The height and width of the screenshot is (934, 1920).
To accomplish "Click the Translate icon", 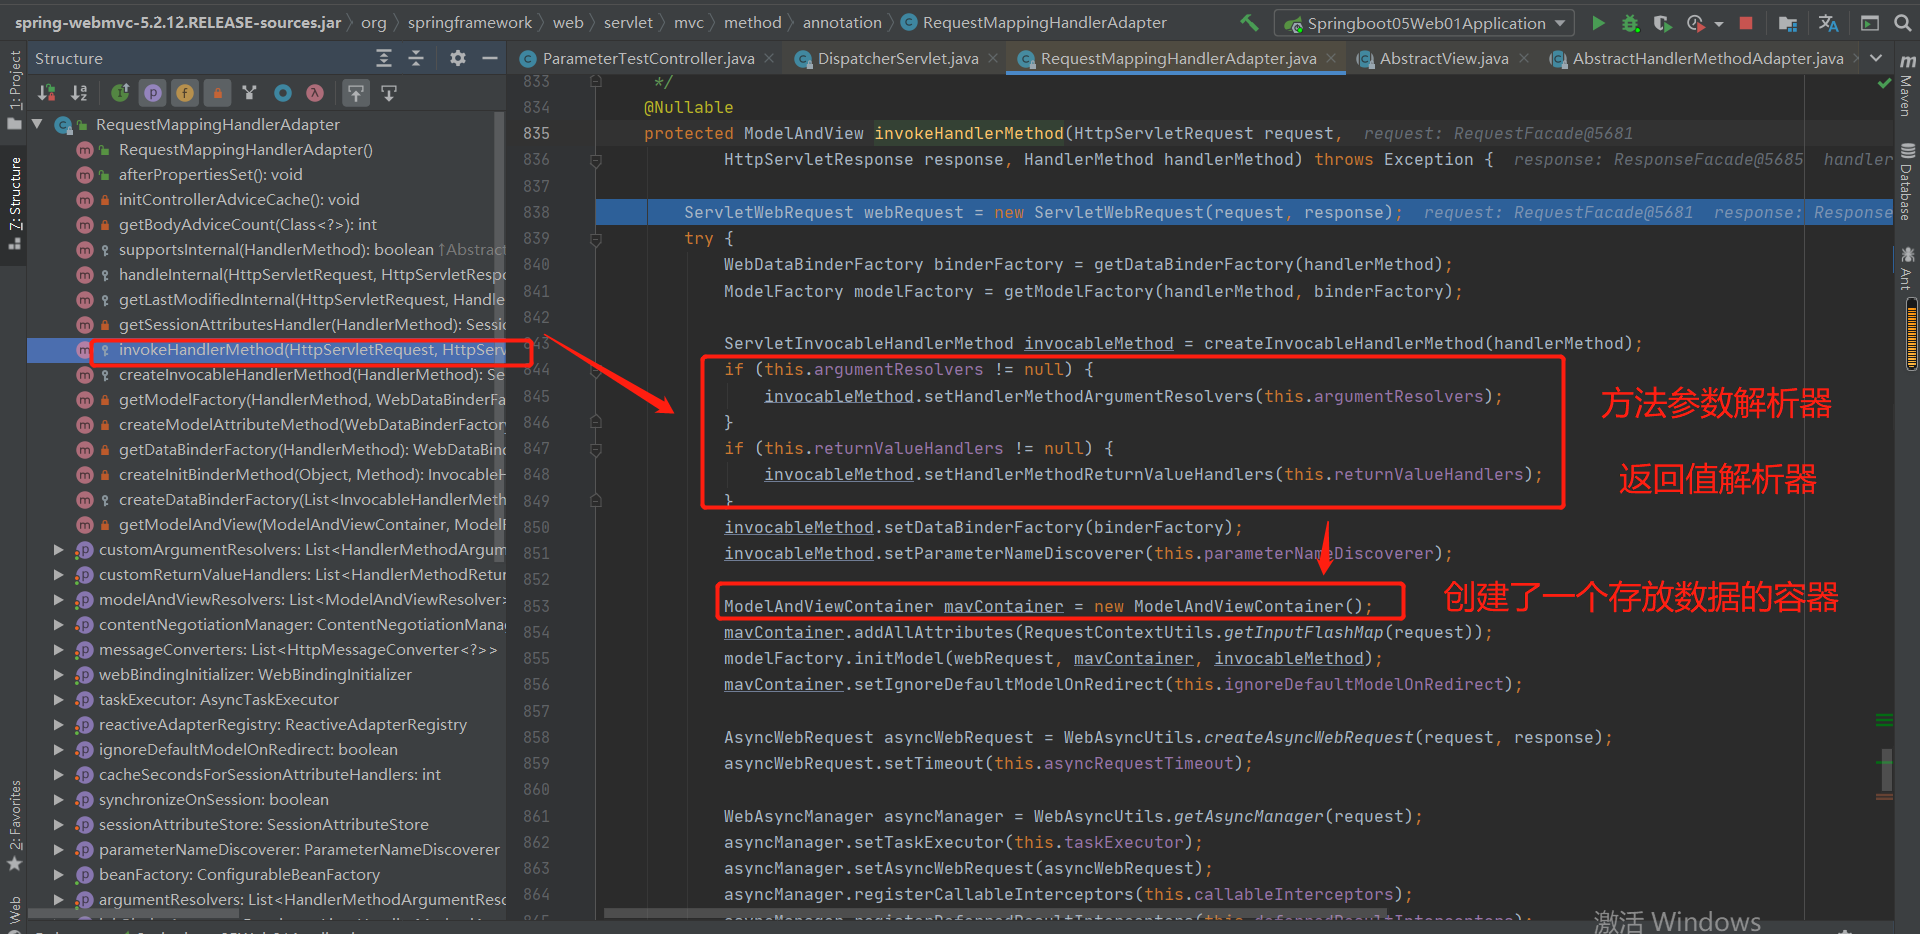I will pyautogui.click(x=1828, y=22).
